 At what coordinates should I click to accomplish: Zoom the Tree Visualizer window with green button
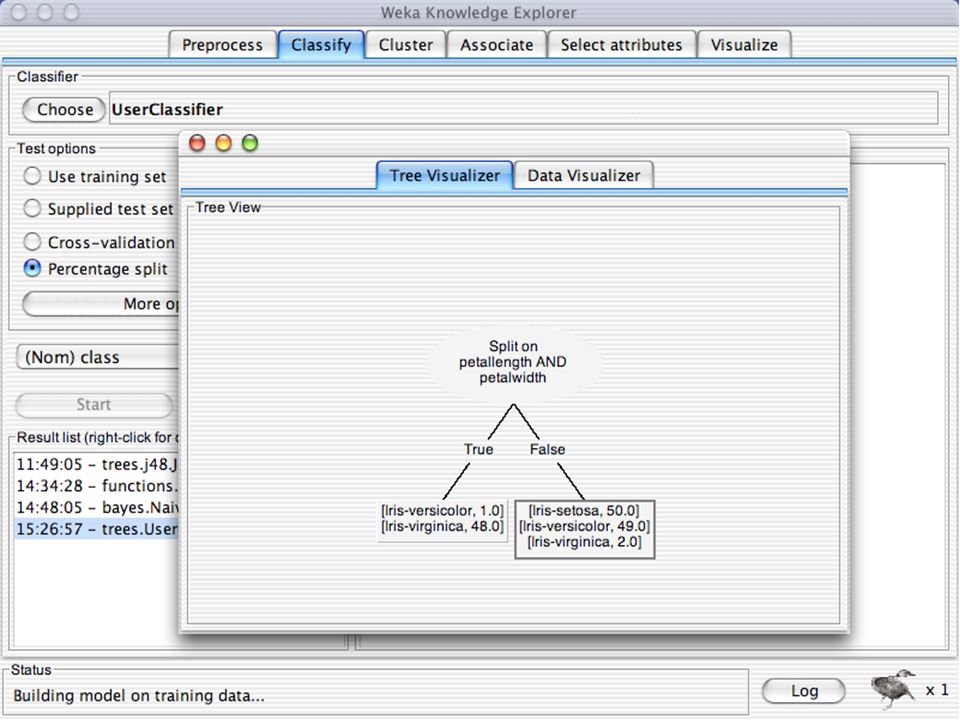tap(250, 143)
